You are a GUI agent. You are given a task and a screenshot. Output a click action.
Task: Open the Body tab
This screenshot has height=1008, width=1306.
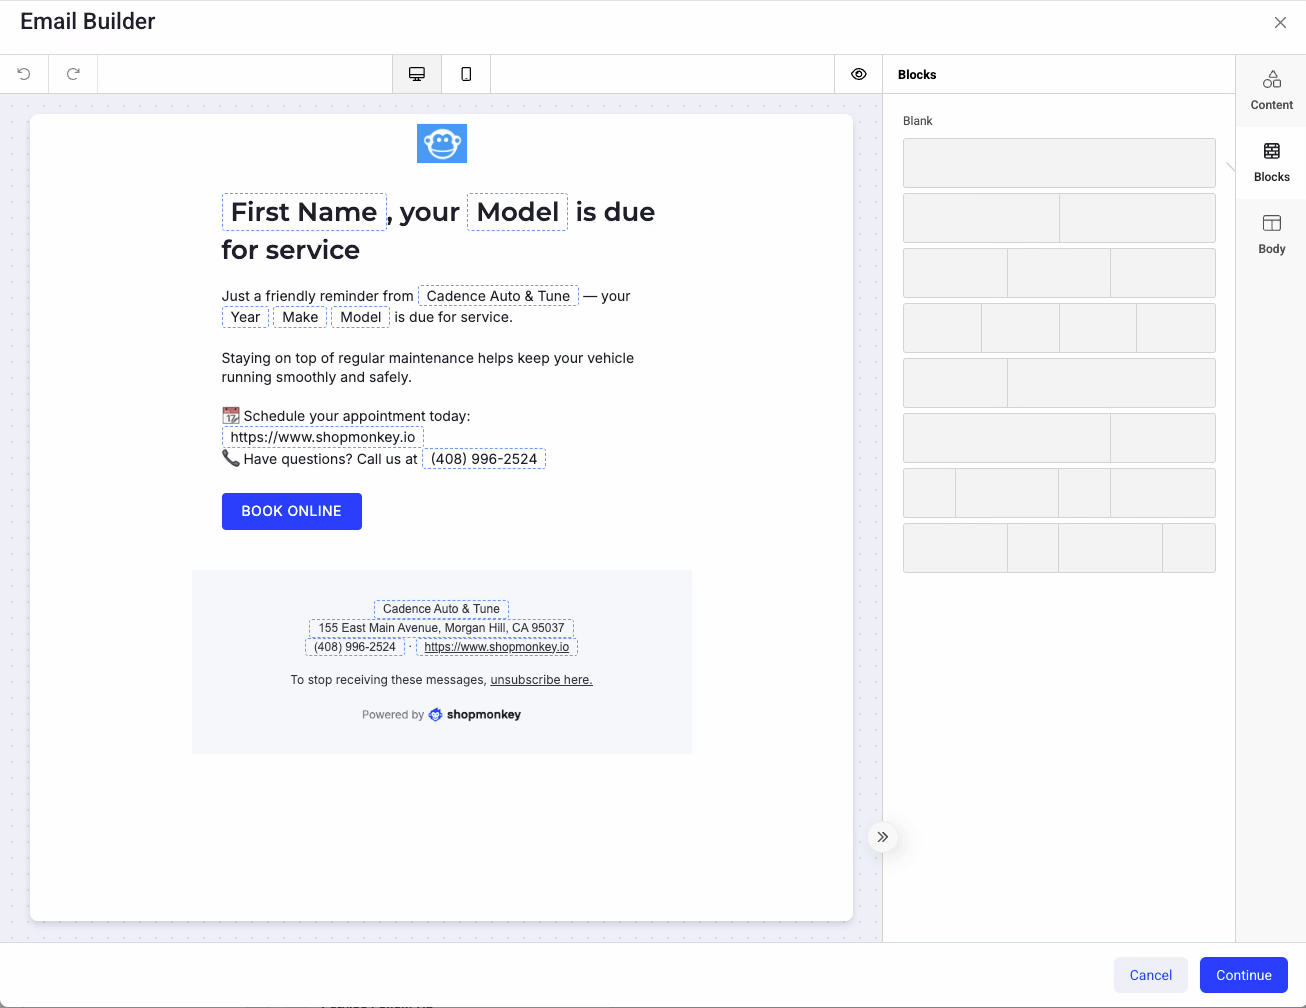pyautogui.click(x=1271, y=234)
